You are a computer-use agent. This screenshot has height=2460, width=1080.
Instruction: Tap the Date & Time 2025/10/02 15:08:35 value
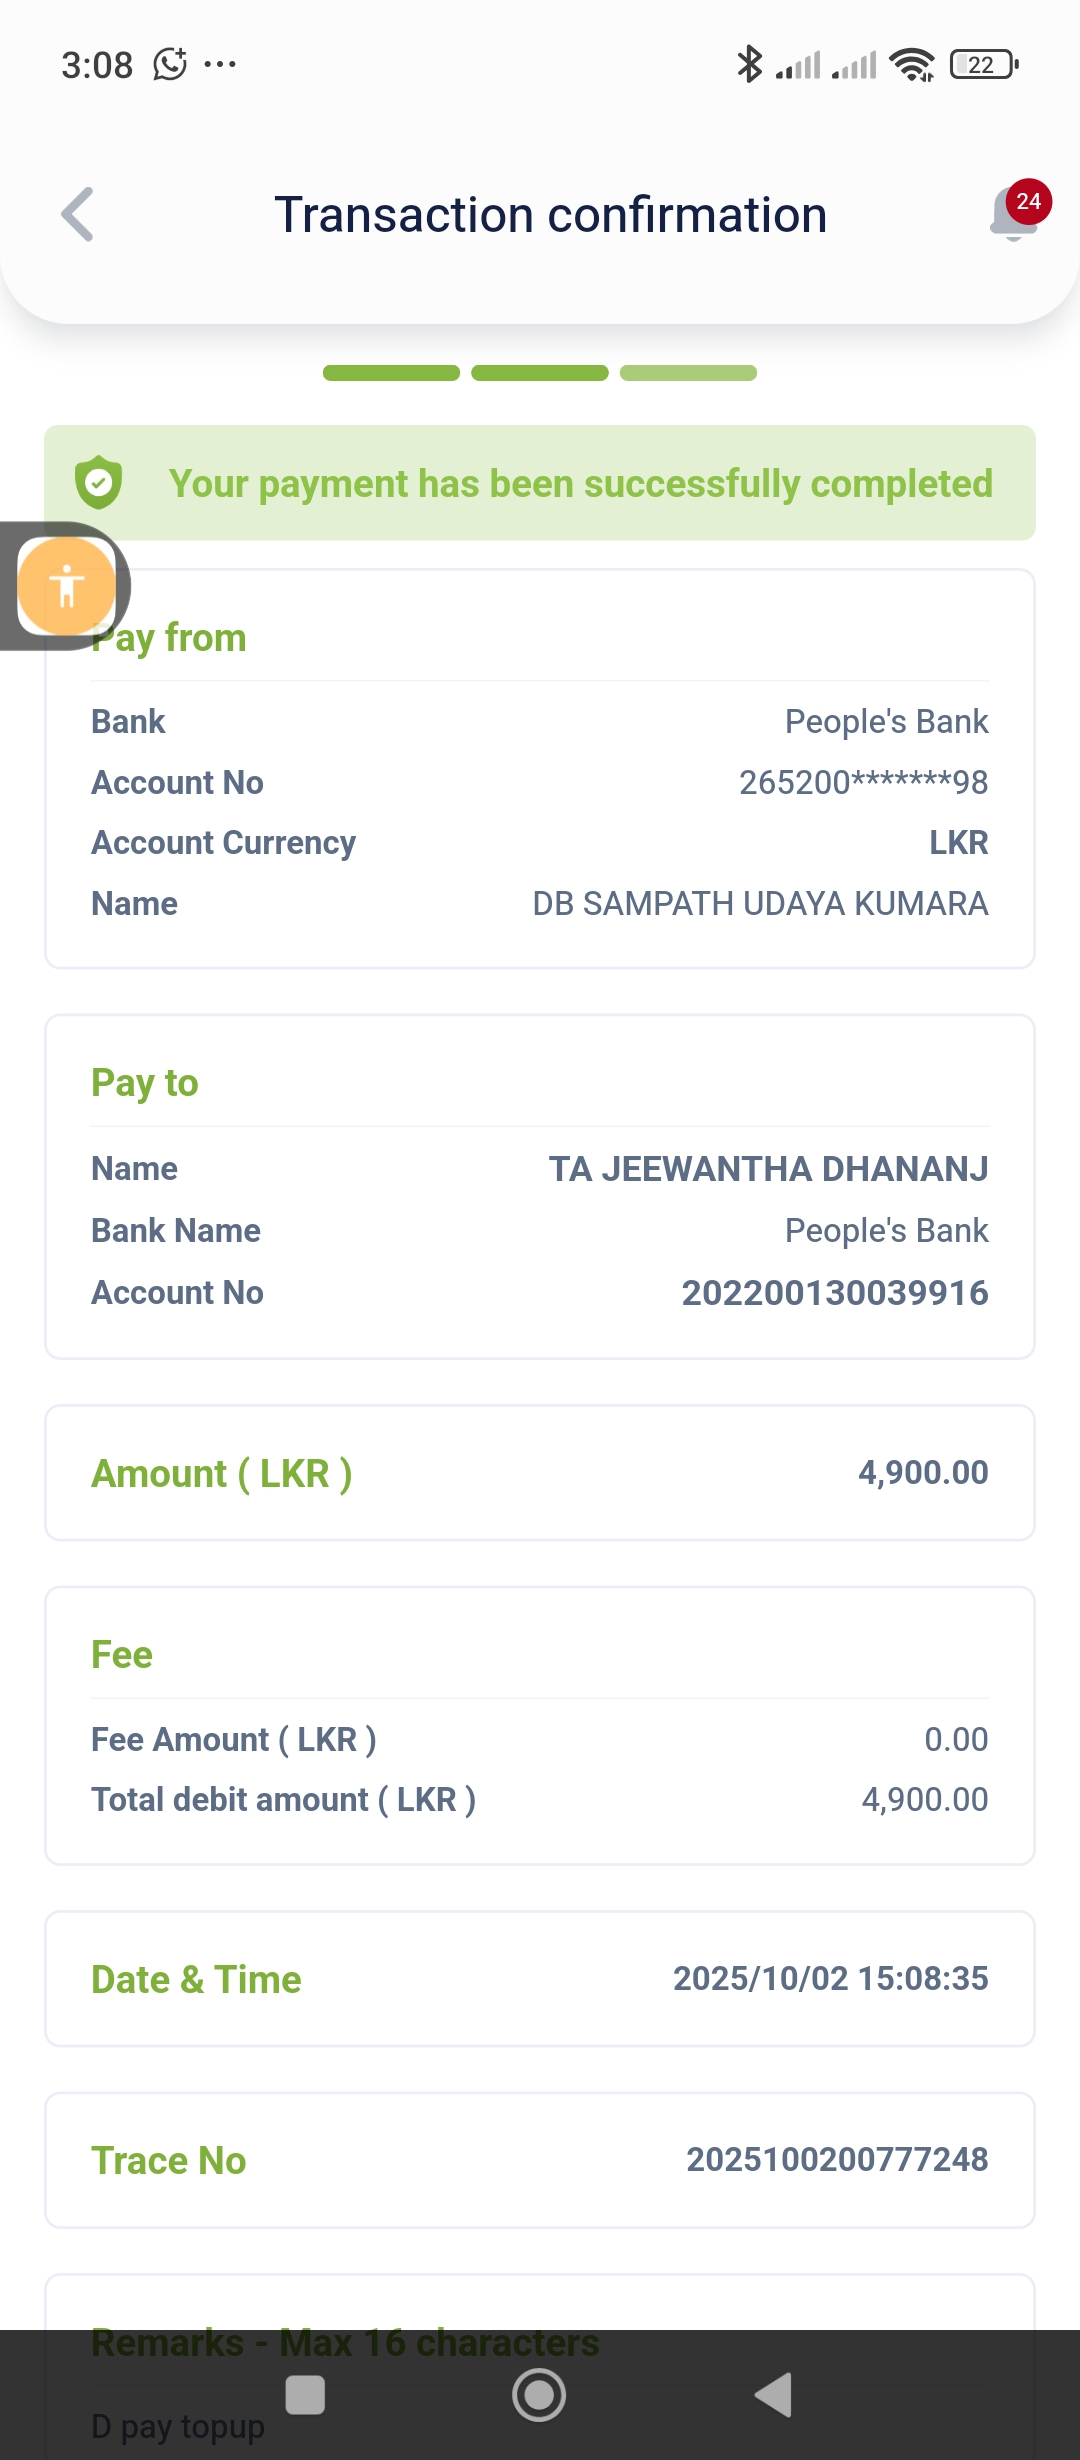click(x=830, y=1979)
